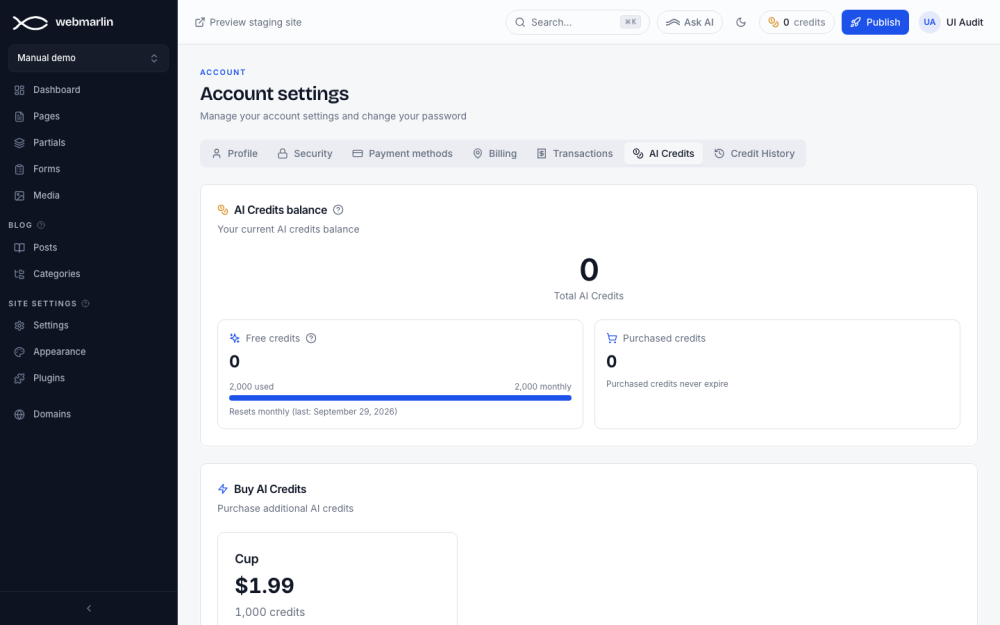Click "Resets monthly" date text
Image resolution: width=1000 pixels, height=625 pixels.
[313, 412]
